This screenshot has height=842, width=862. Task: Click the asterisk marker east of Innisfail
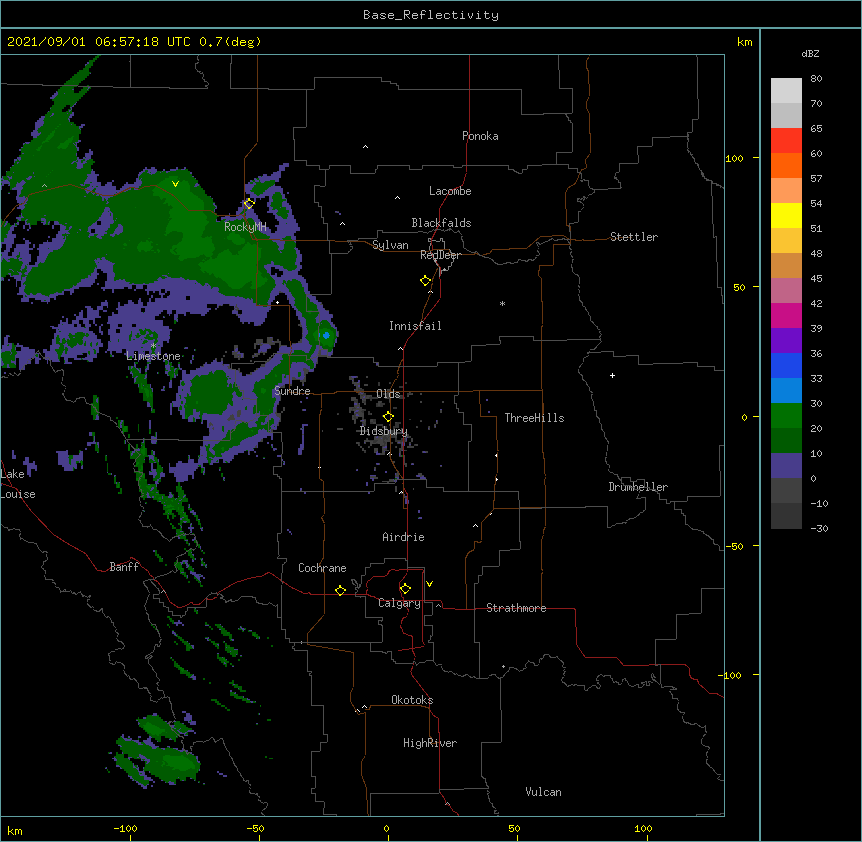pos(502,303)
